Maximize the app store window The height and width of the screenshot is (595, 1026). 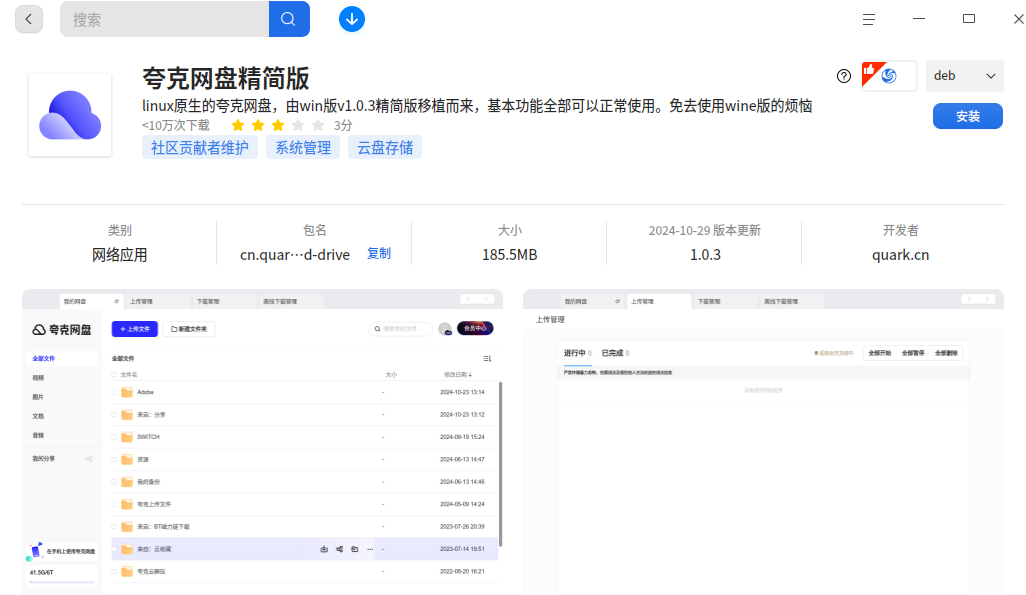(x=969, y=19)
